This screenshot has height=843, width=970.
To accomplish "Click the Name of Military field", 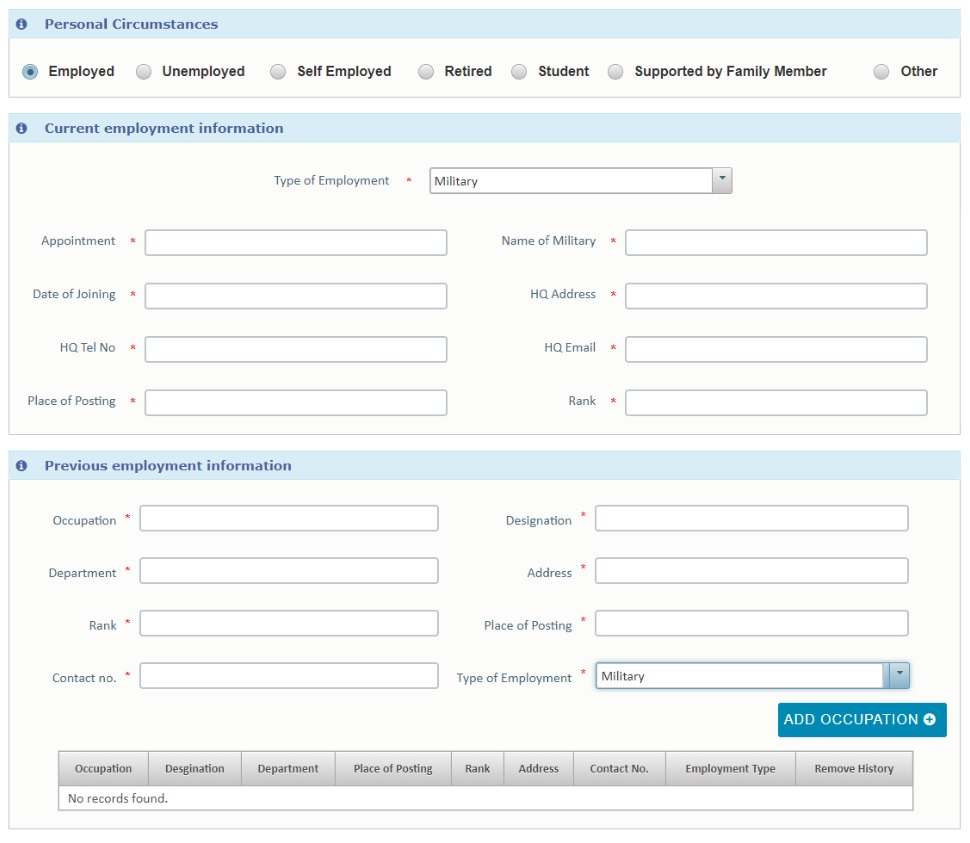I will [776, 242].
